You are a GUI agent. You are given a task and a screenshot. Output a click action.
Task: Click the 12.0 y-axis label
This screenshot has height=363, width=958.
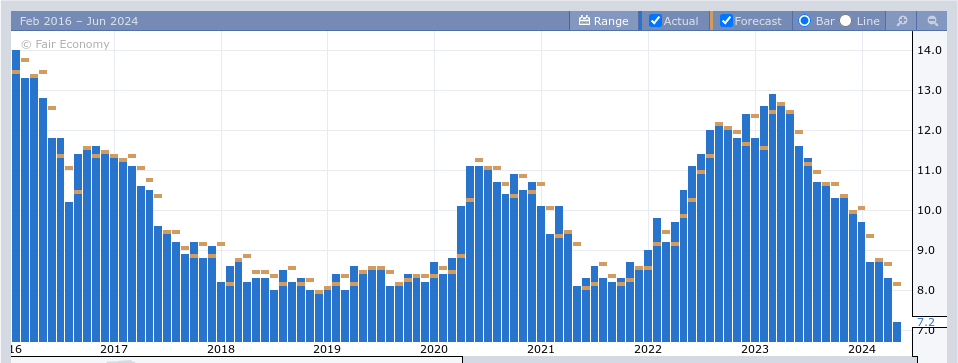(929, 130)
